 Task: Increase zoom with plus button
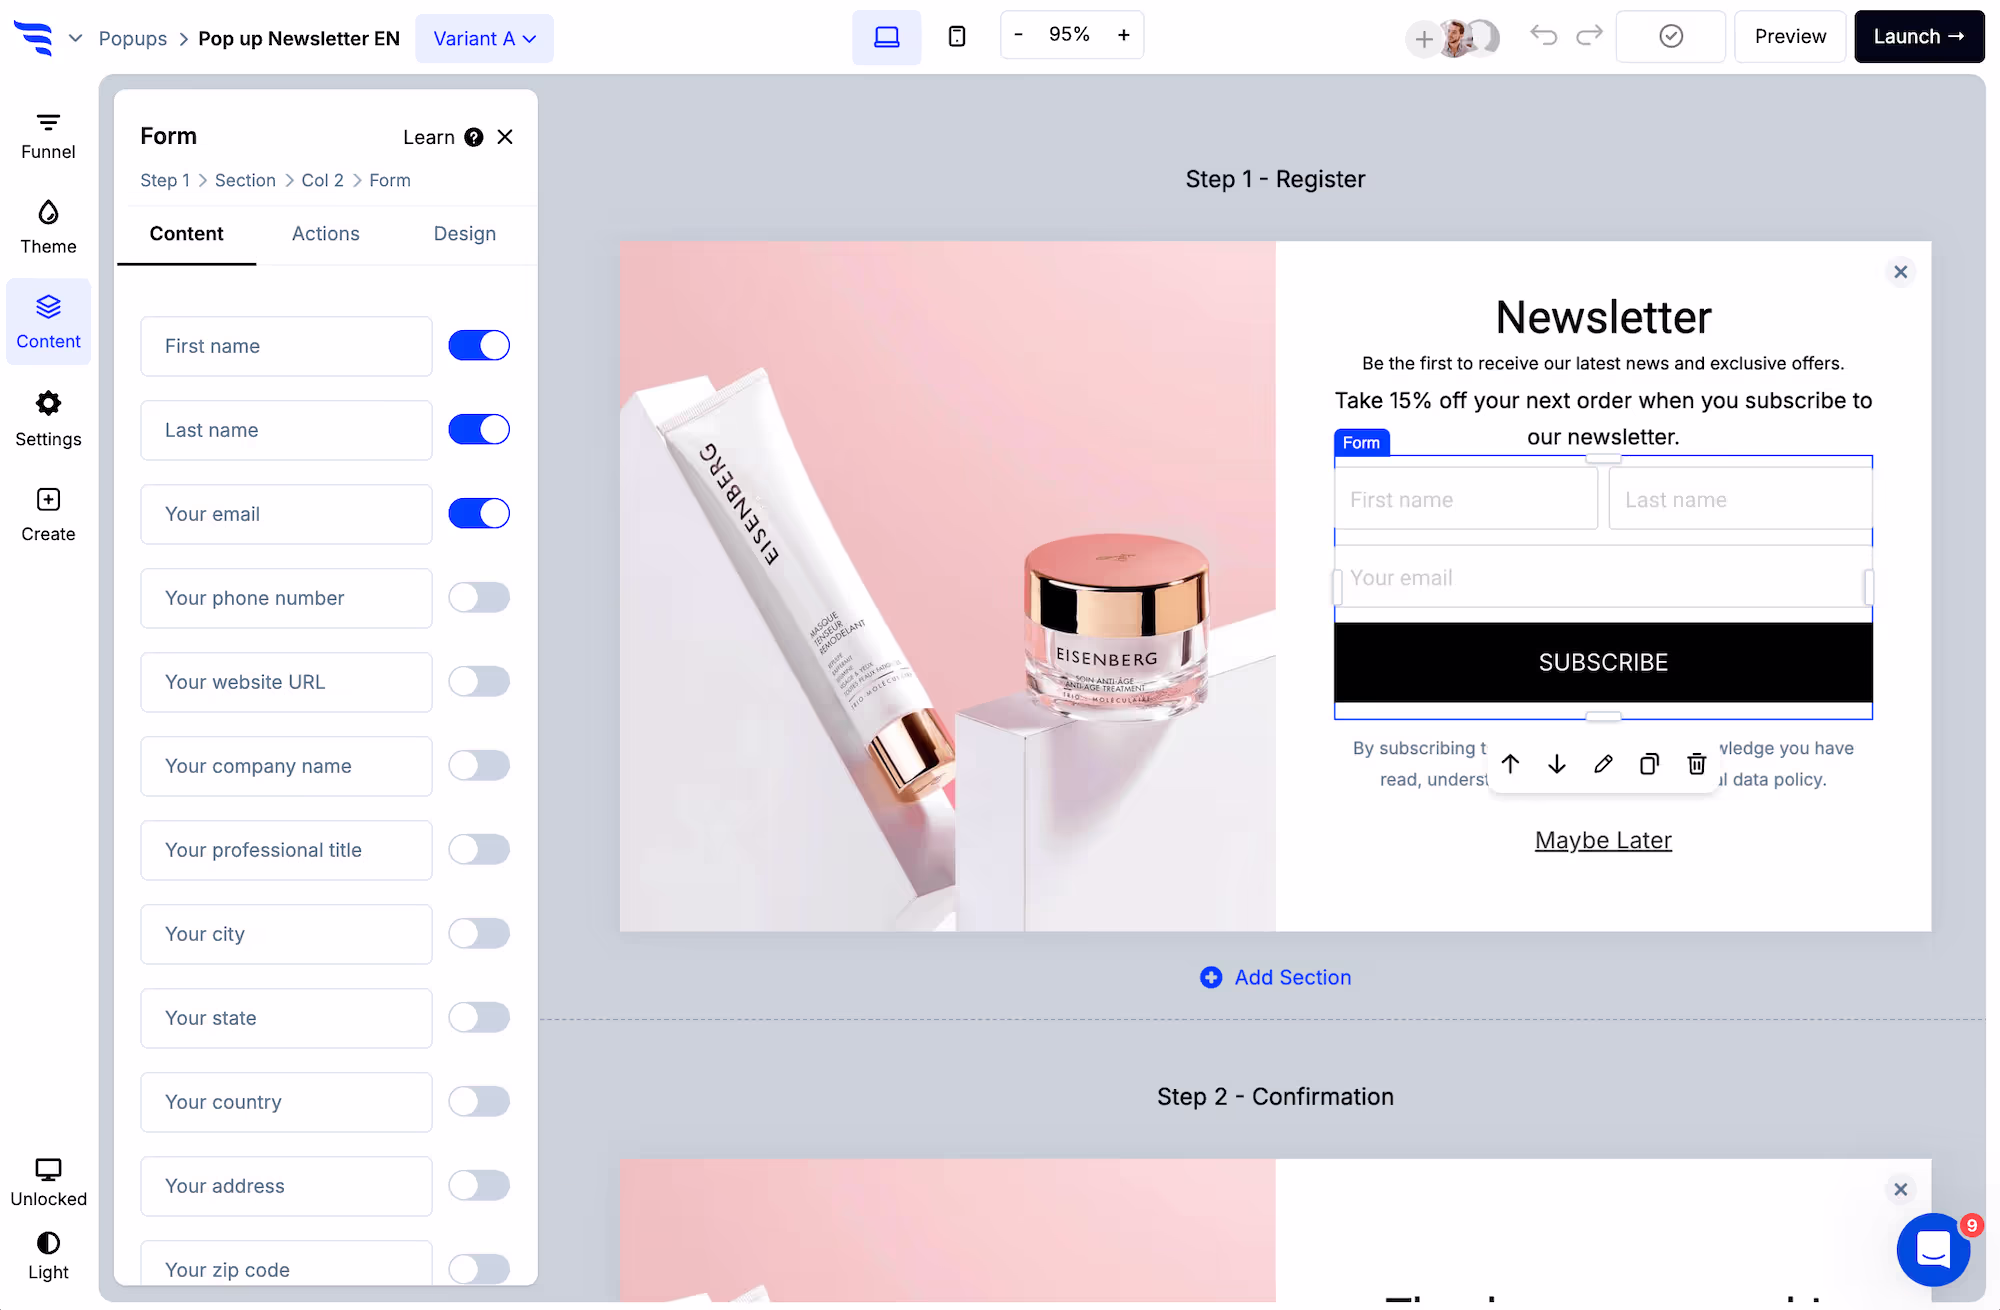[x=1124, y=35]
